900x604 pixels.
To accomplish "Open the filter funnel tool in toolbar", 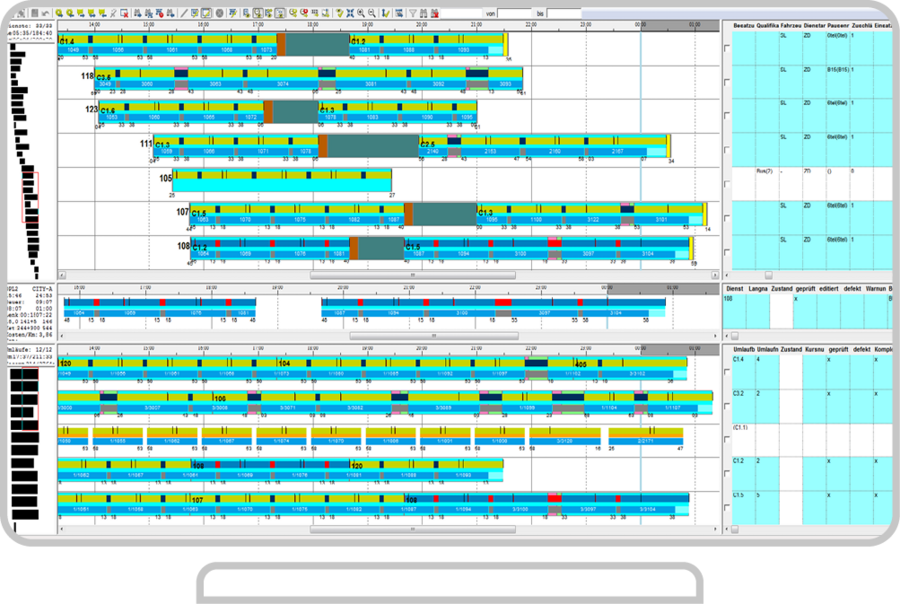I will [412, 13].
